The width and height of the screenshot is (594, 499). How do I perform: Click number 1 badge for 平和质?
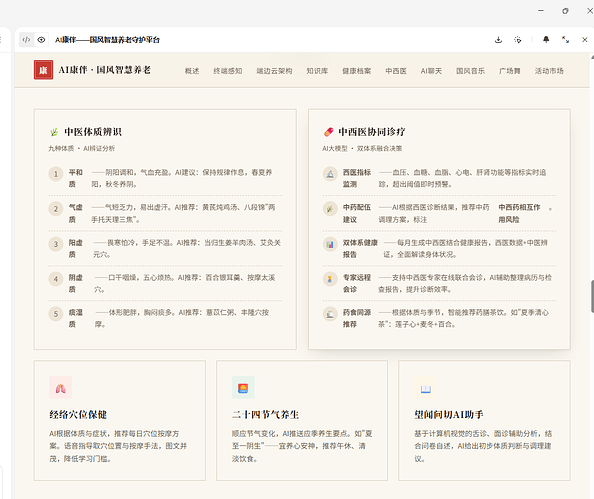[56, 174]
